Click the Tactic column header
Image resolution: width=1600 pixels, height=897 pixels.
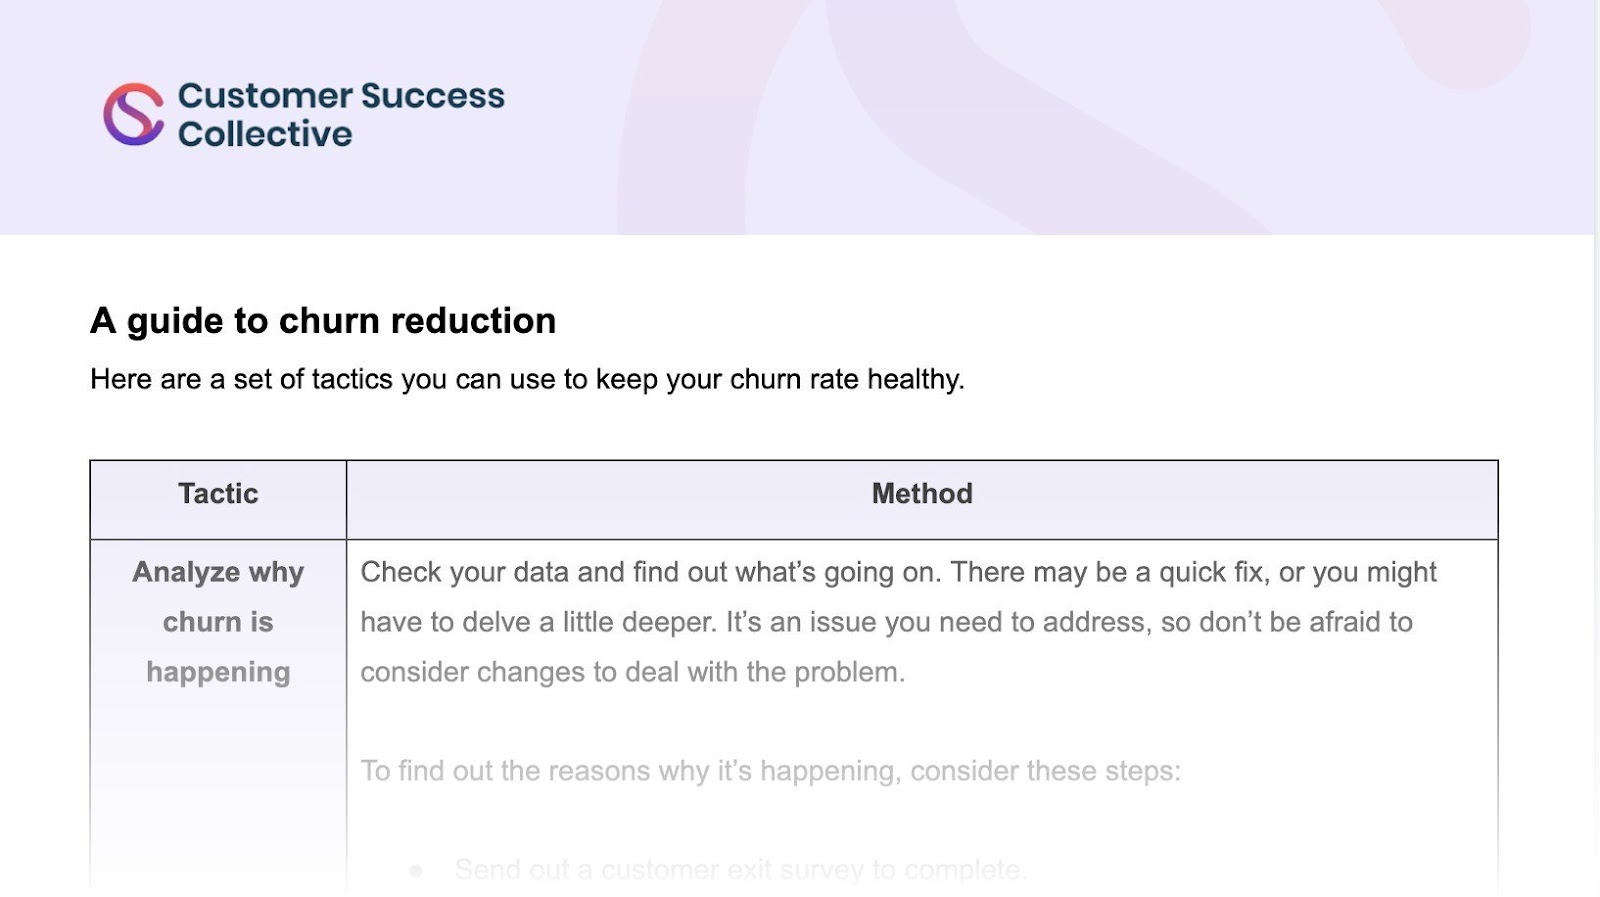218,494
